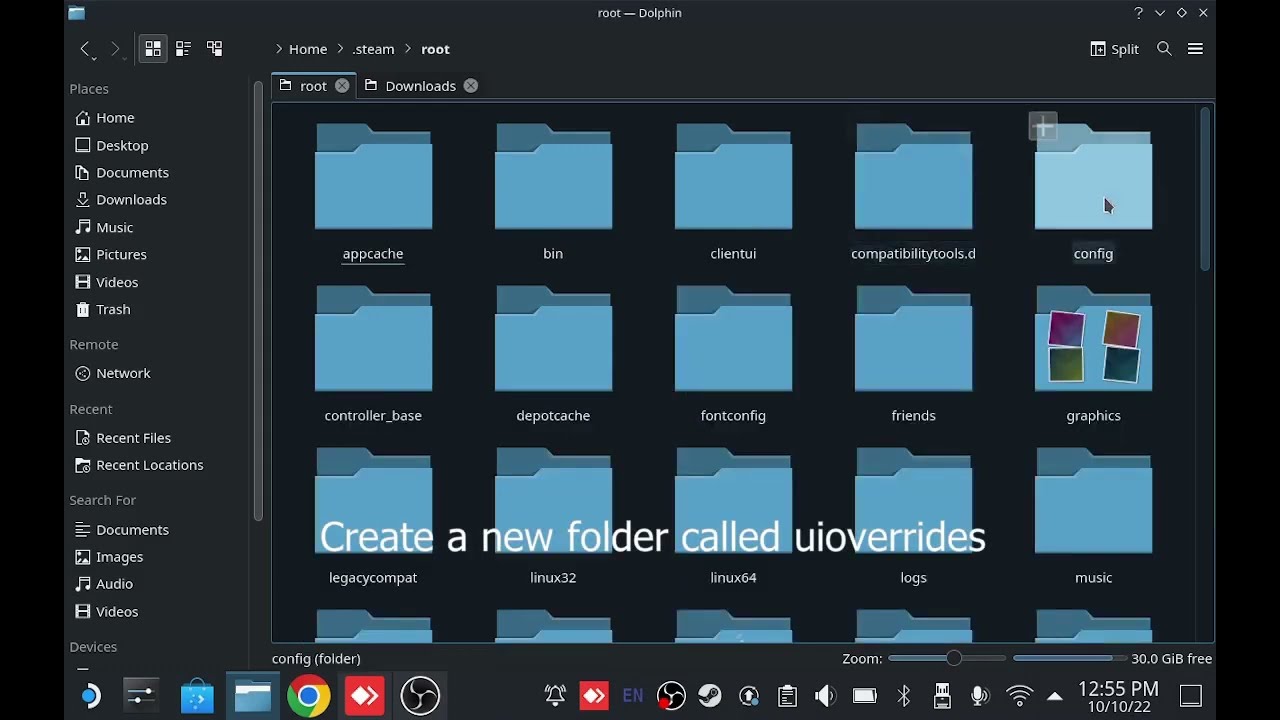The width and height of the screenshot is (1280, 720).
Task: Go forward using the forward arrow
Action: (116, 49)
